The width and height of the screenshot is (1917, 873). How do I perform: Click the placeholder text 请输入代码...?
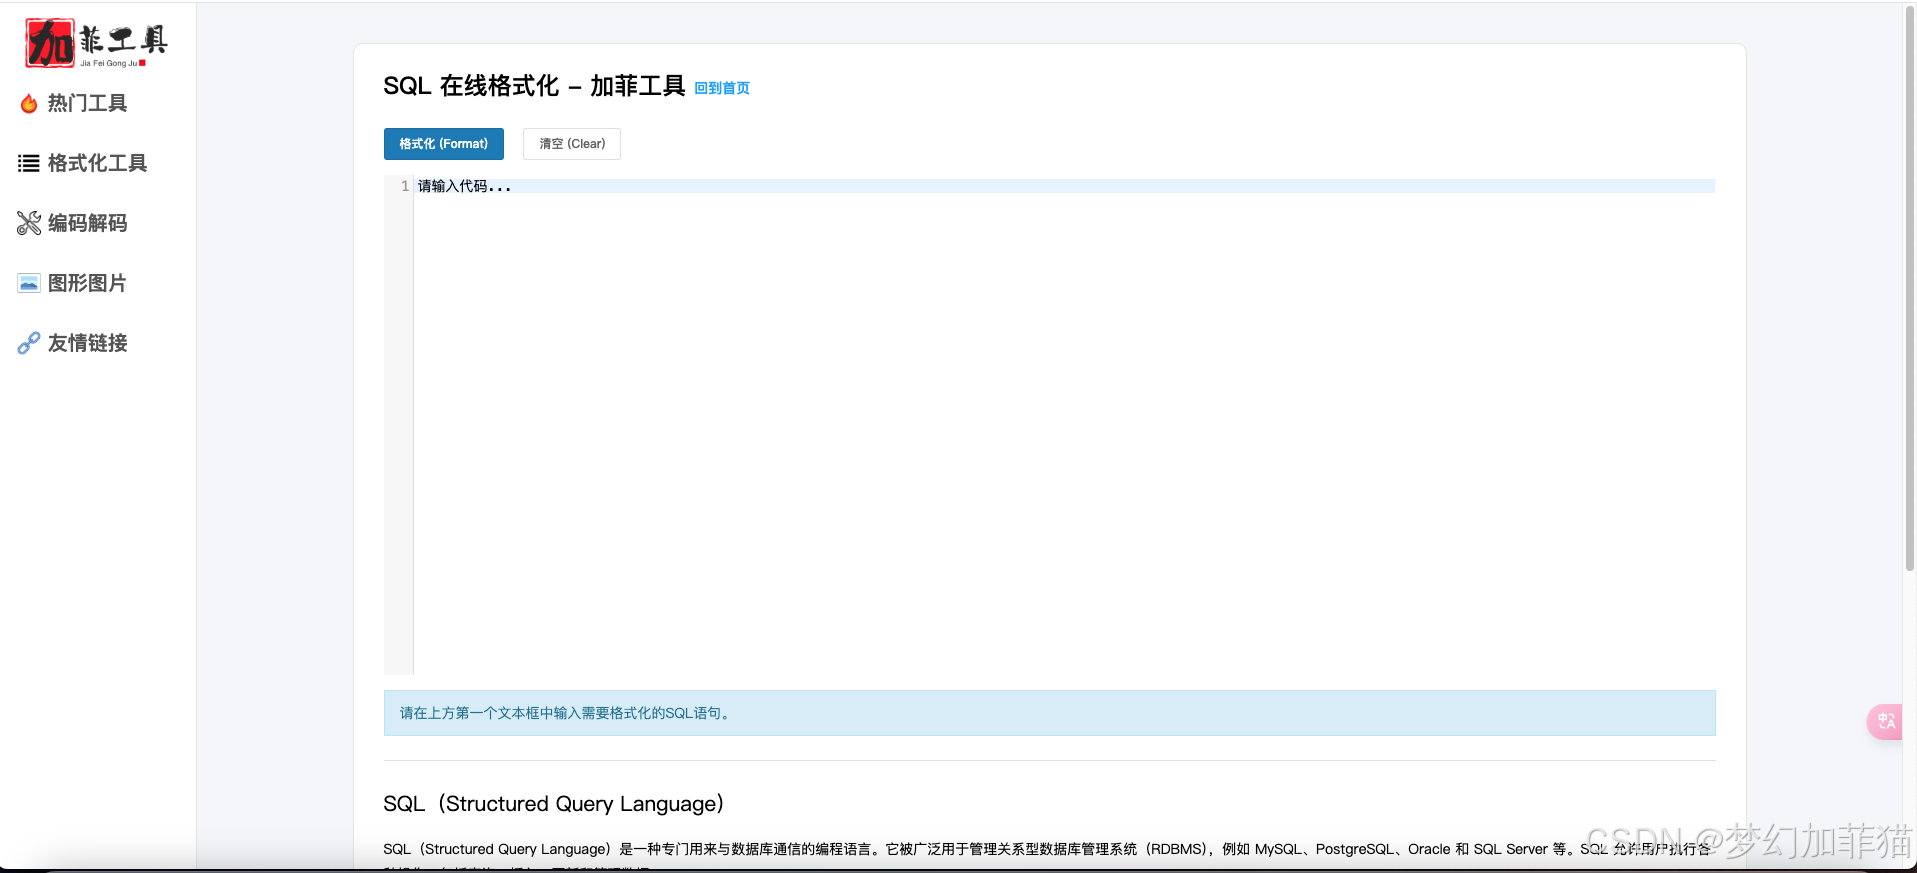tap(464, 186)
